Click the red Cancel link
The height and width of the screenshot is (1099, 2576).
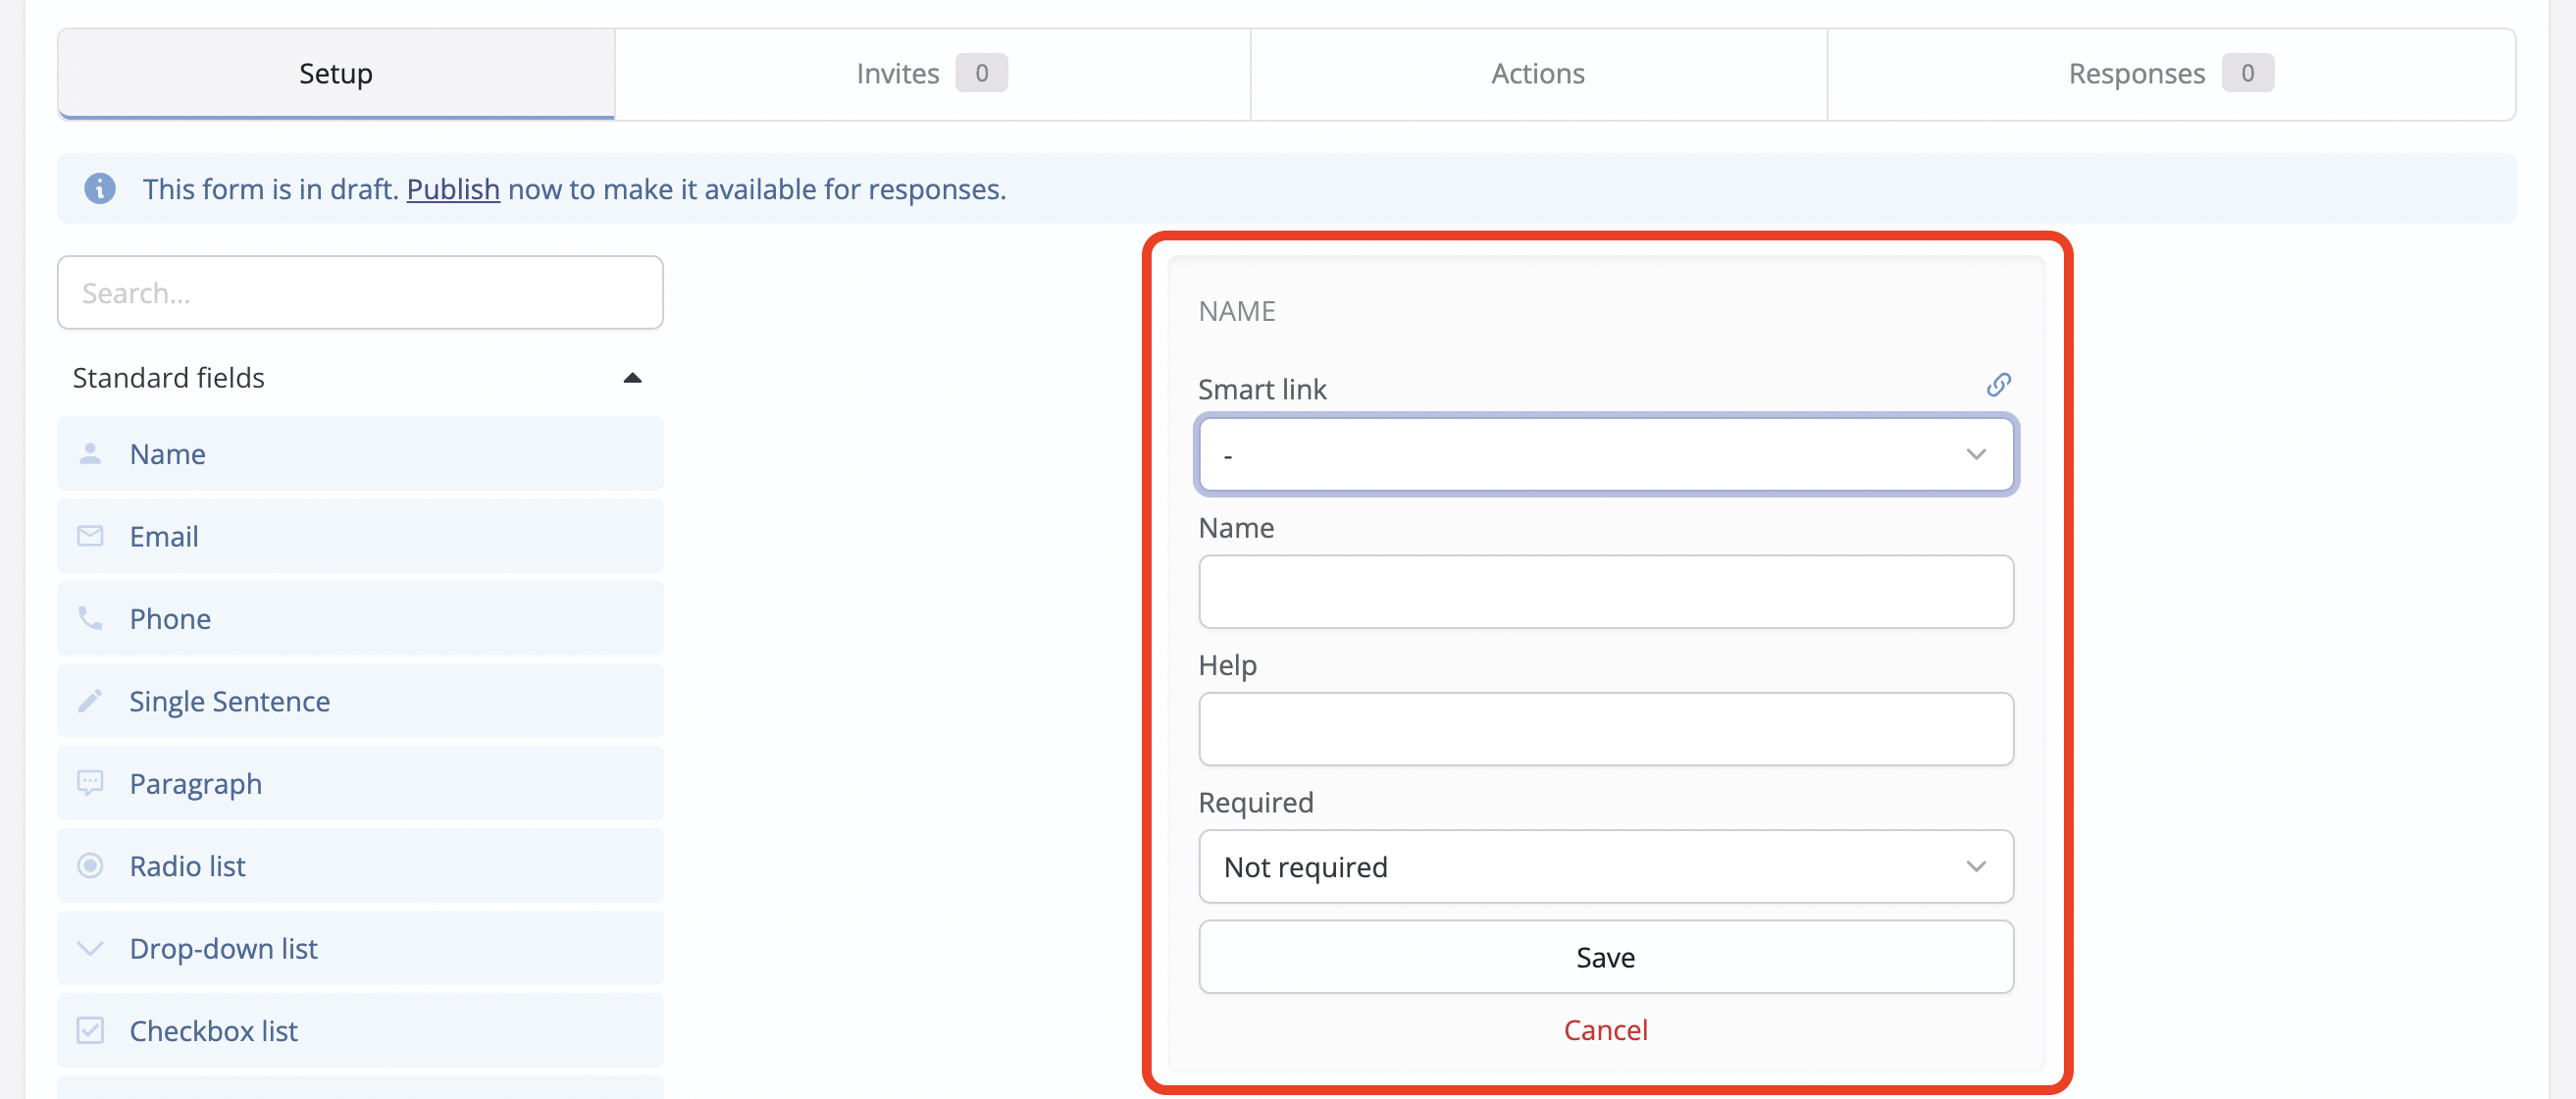pyautogui.click(x=1605, y=1030)
